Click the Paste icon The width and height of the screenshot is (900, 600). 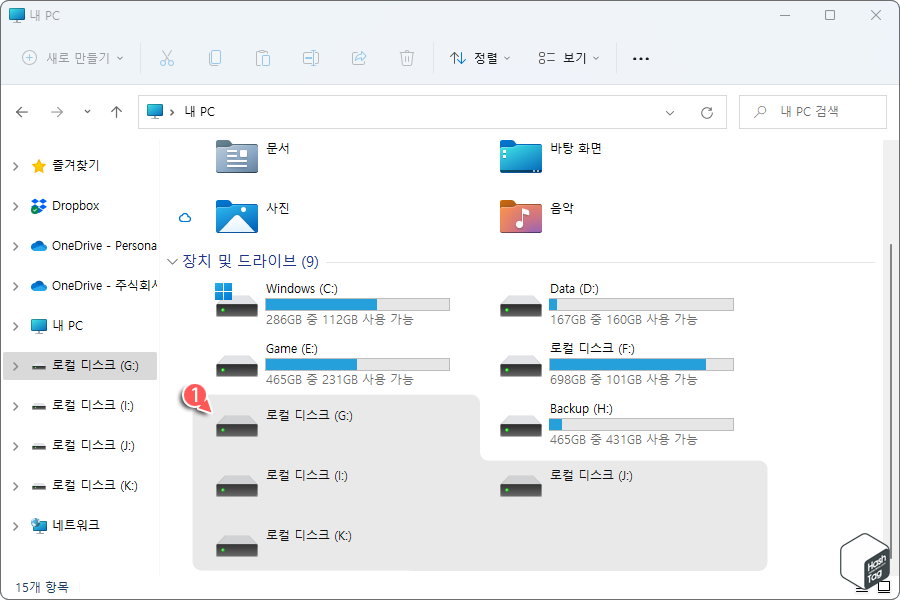coord(263,58)
